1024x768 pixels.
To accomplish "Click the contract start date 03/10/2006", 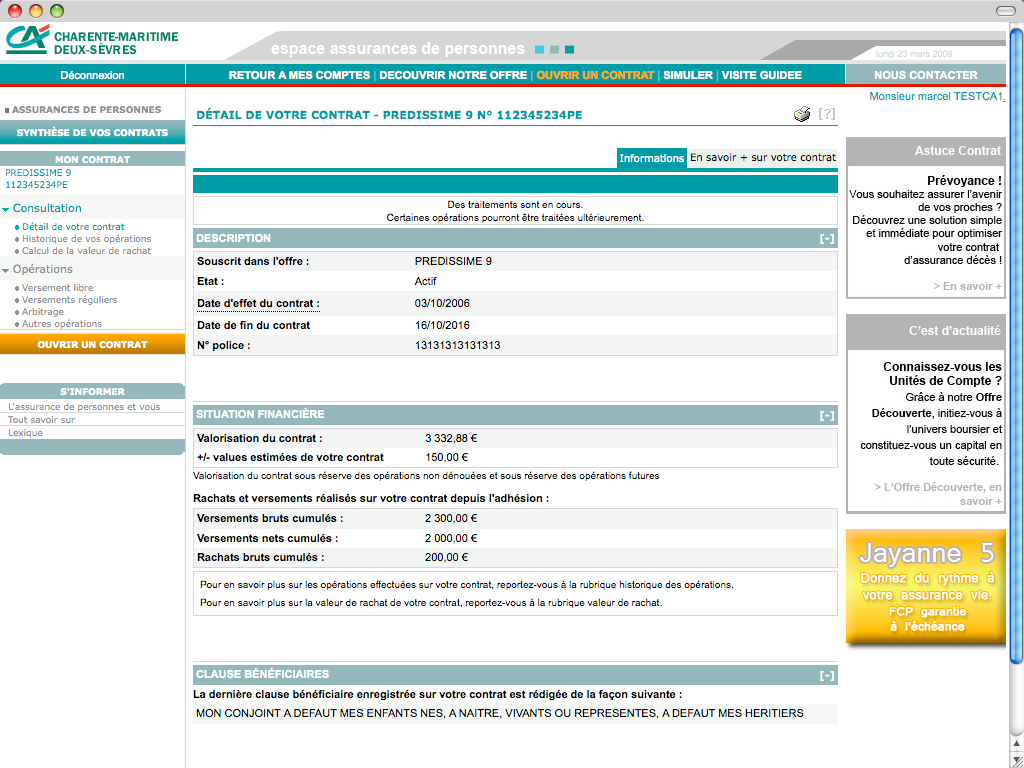I will click(442, 304).
